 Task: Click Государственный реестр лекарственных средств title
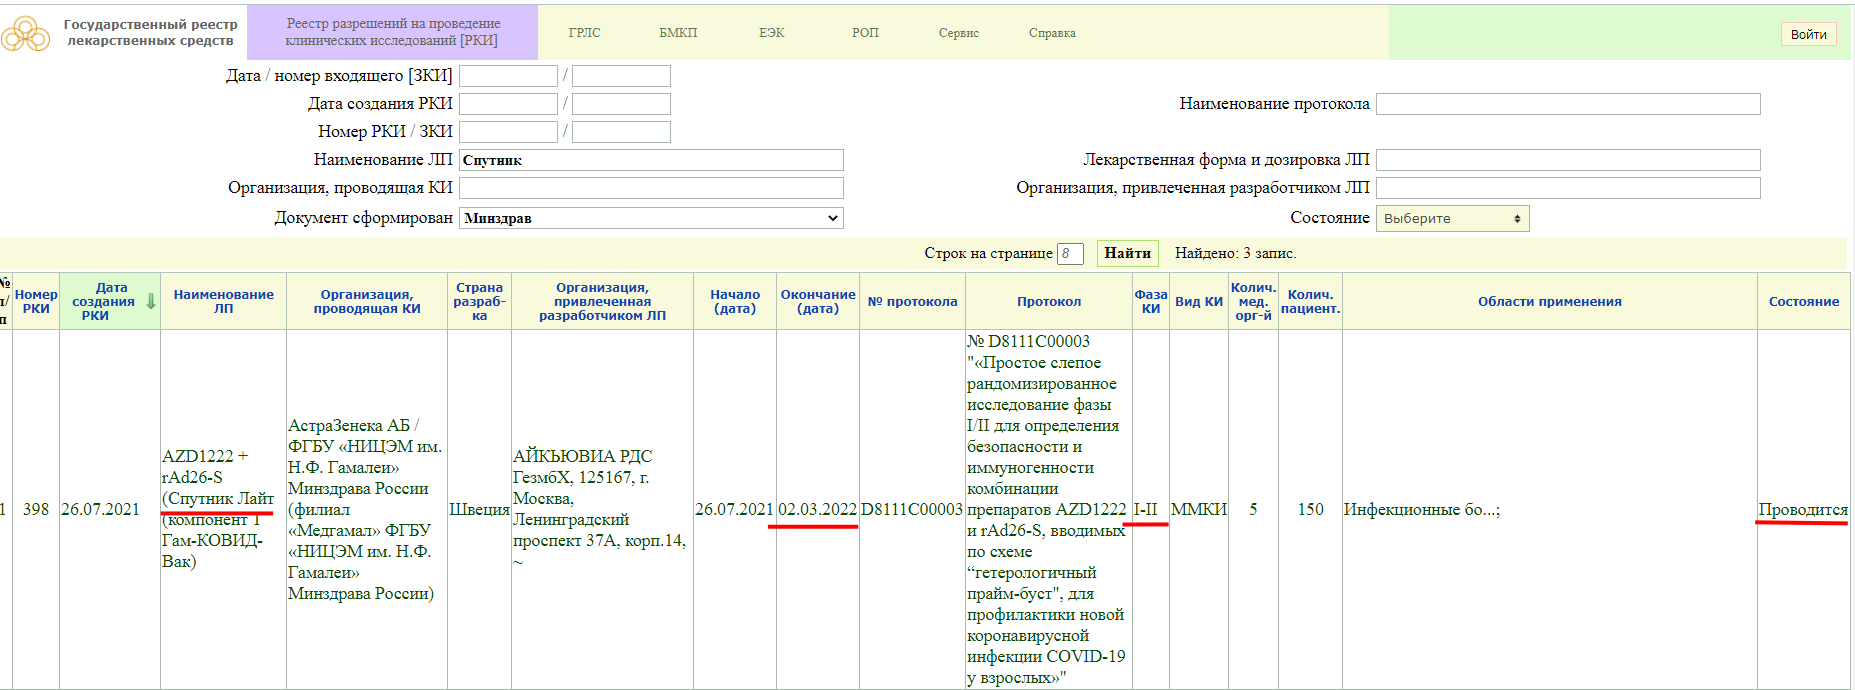(x=150, y=32)
